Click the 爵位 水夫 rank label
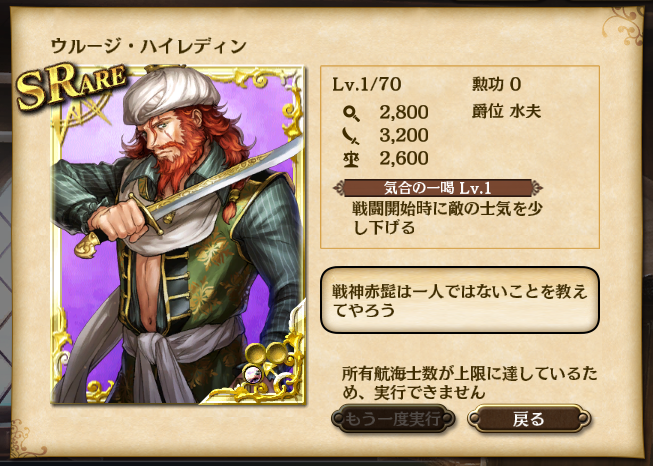Screen dimensions: 653x466 (x=506, y=112)
